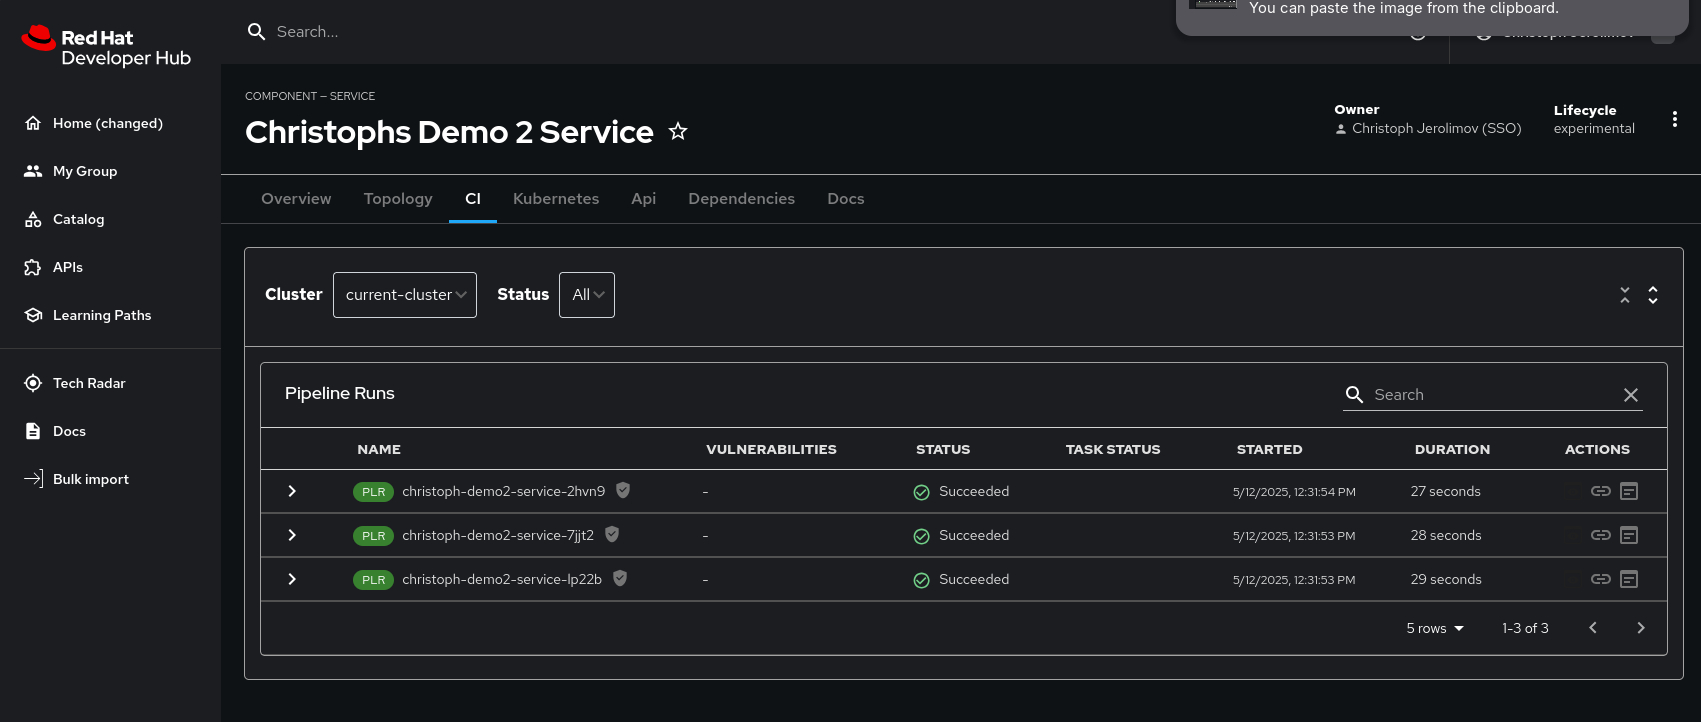Open Tech Radar from the sidebar

pos(89,383)
